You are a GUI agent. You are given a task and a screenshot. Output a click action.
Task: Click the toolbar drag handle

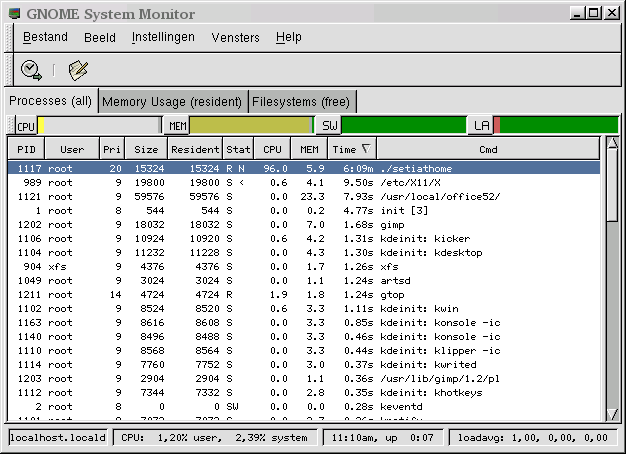(x=8, y=70)
